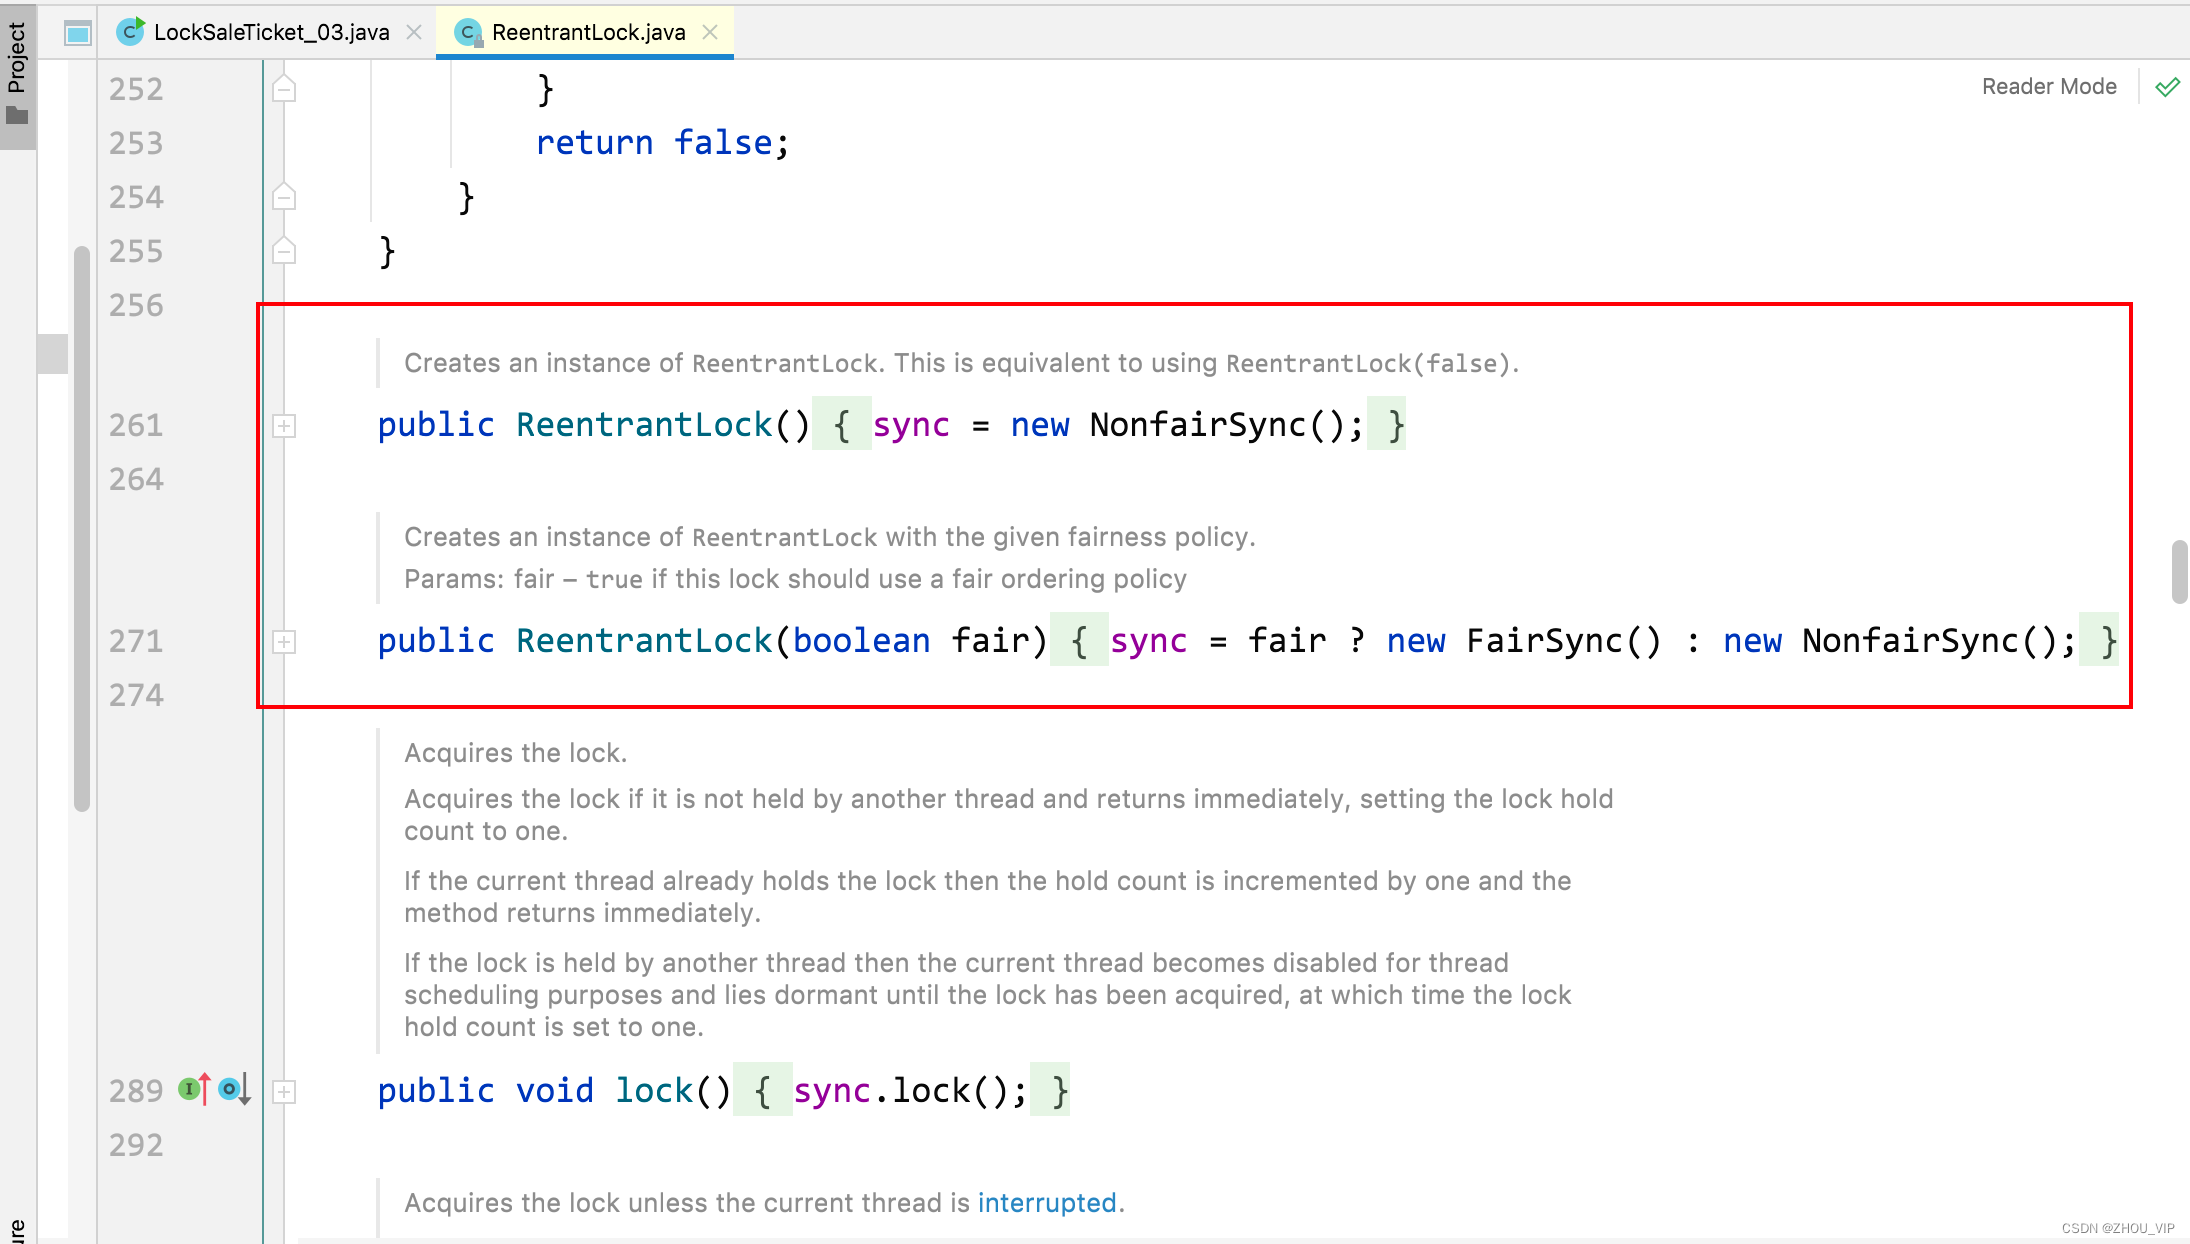Viewport: 2190px width, 1244px height.
Task: Switch to the LockSaleTicket_03.java tab
Action: click(x=271, y=32)
